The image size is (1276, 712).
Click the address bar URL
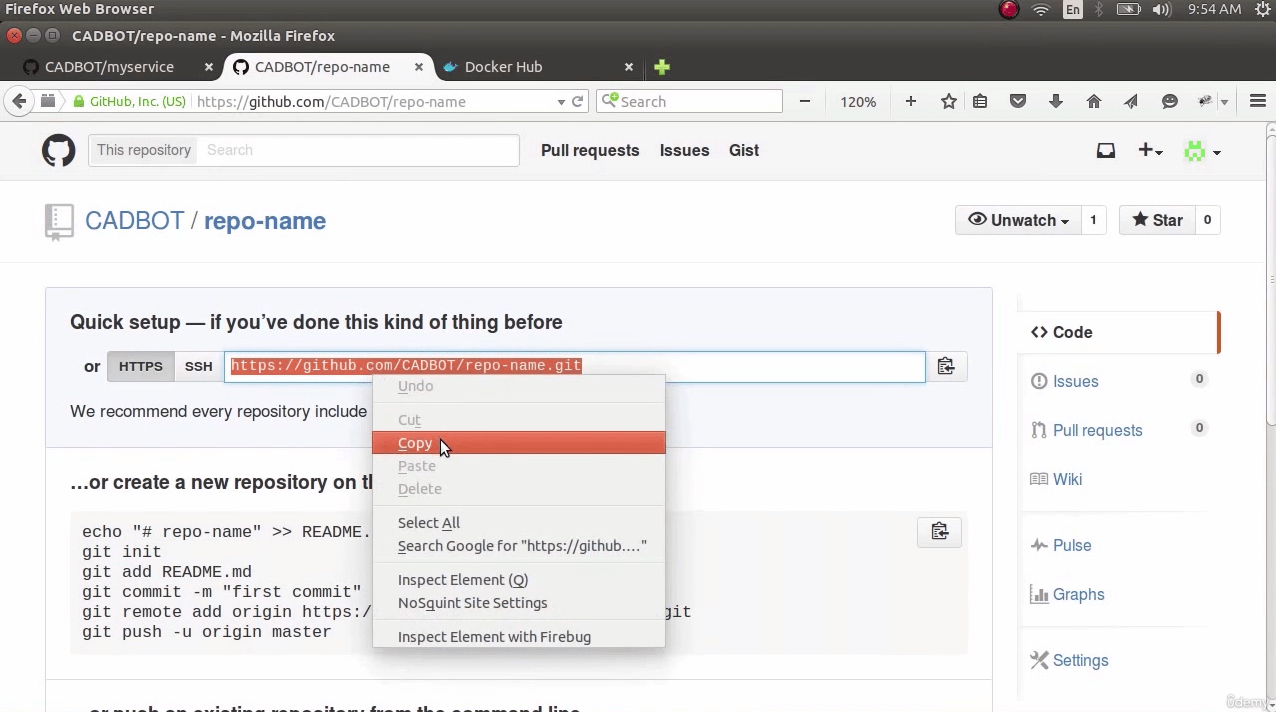point(331,101)
